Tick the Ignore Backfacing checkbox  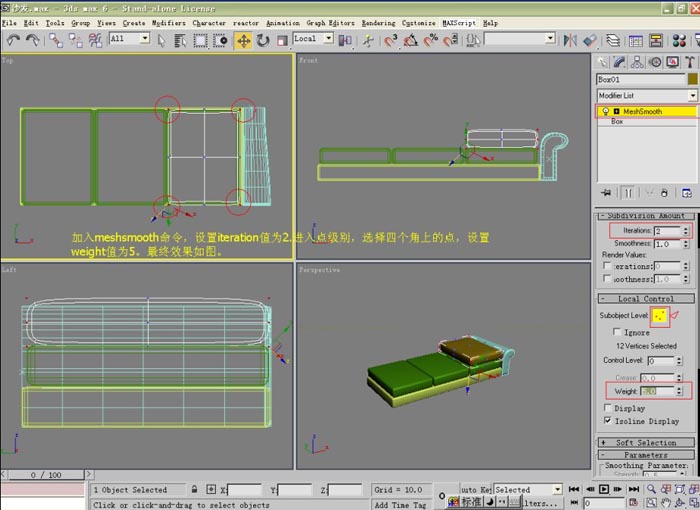617,332
